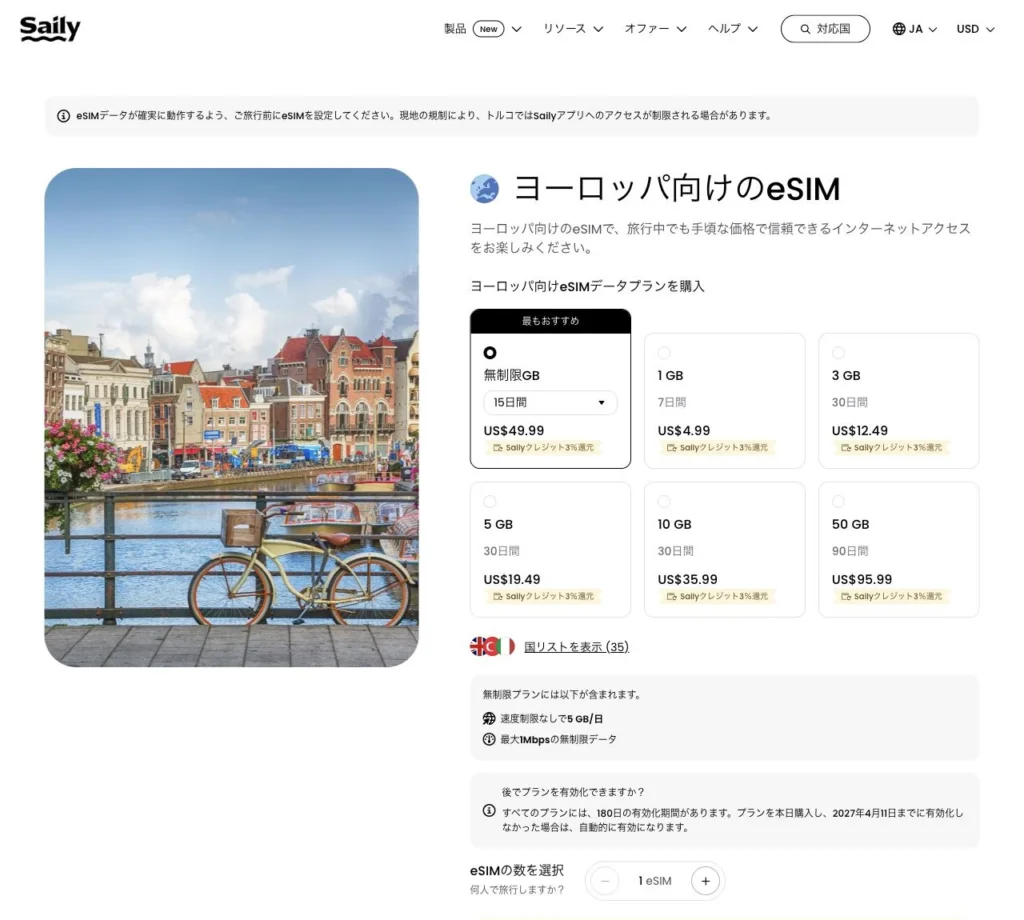This screenshot has width=1024, height=920.
Task: Click the New badge next to 製品
Action: 488,29
